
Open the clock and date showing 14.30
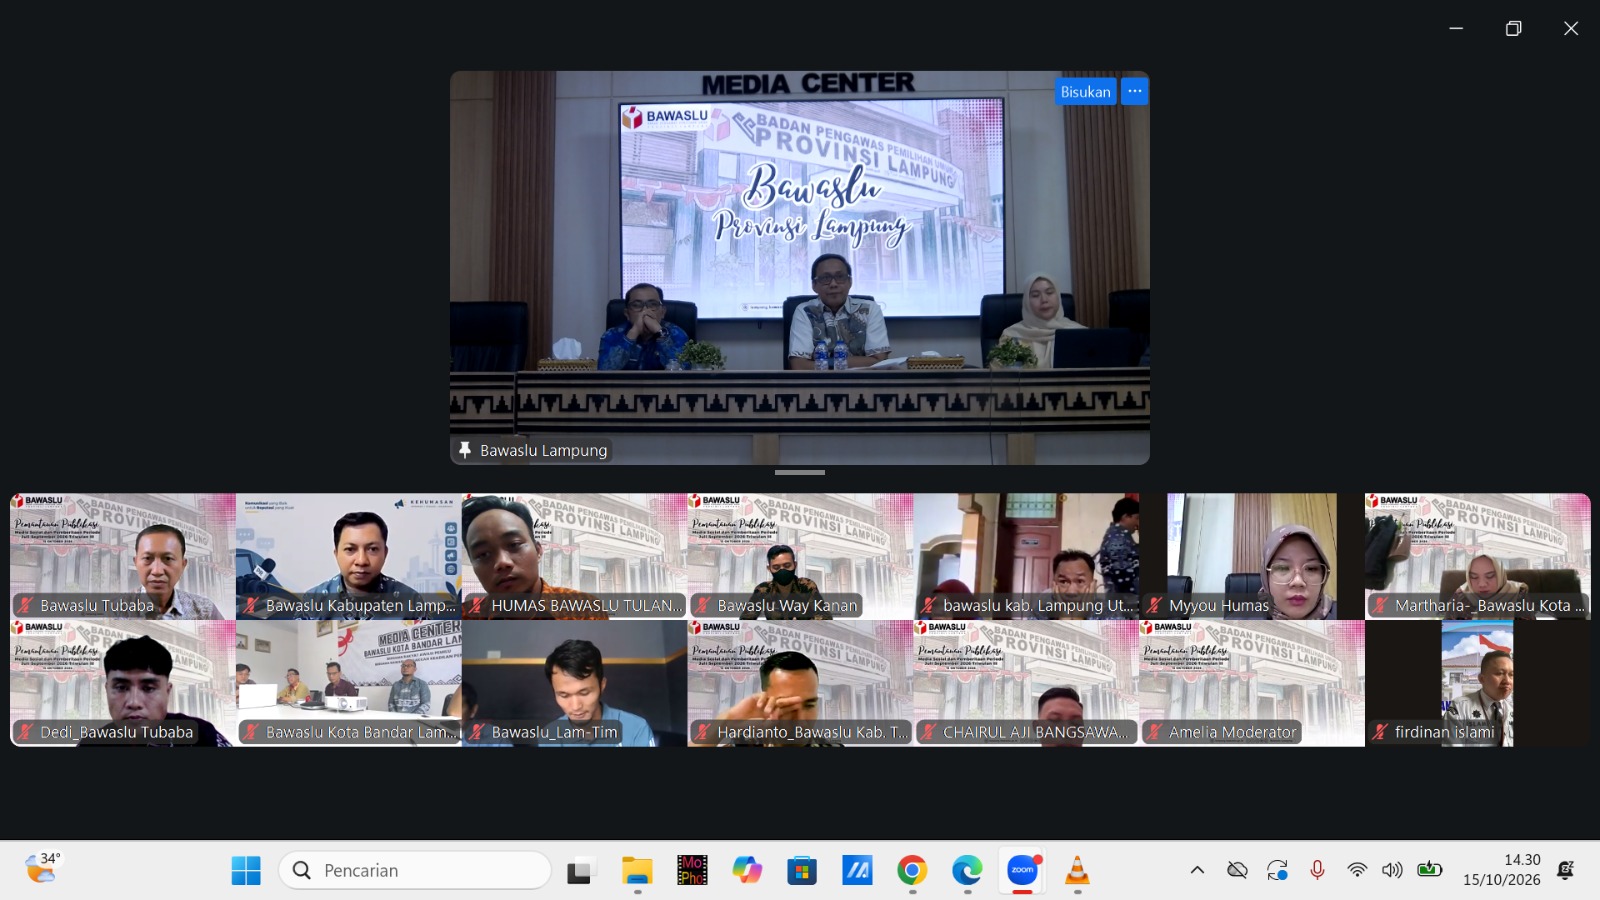pos(1502,870)
